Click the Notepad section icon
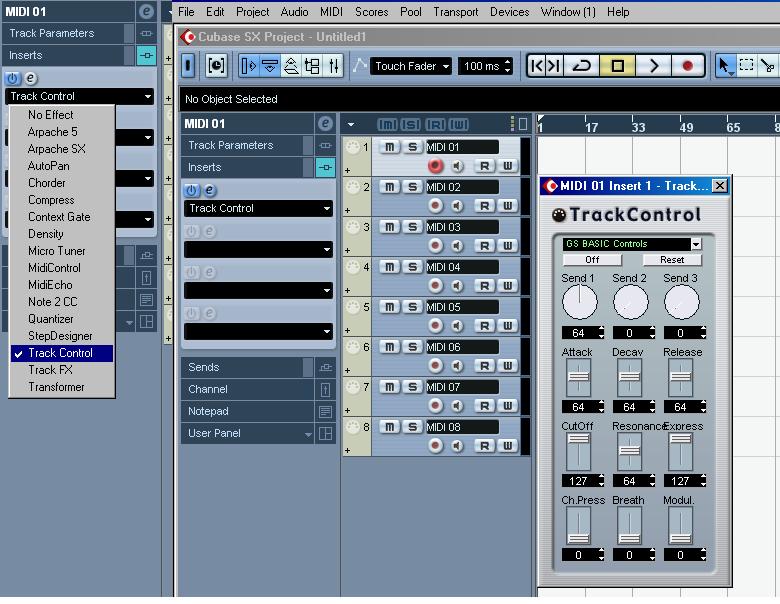780x604 pixels. (325, 411)
